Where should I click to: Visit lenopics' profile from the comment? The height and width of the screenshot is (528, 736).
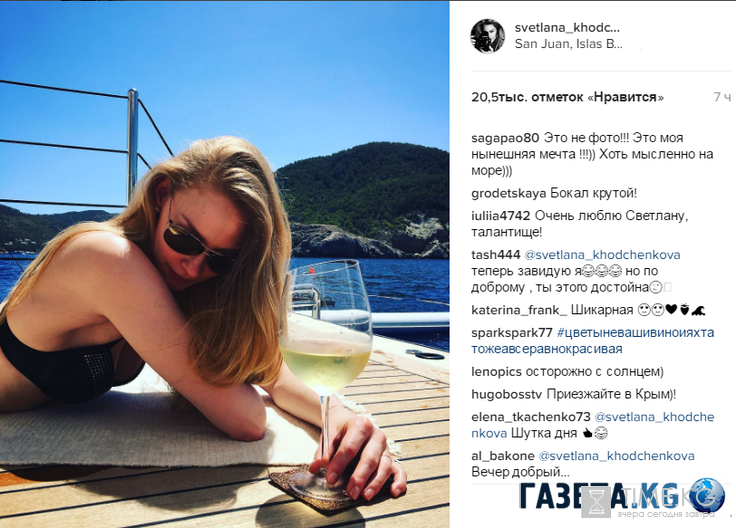pos(496,372)
